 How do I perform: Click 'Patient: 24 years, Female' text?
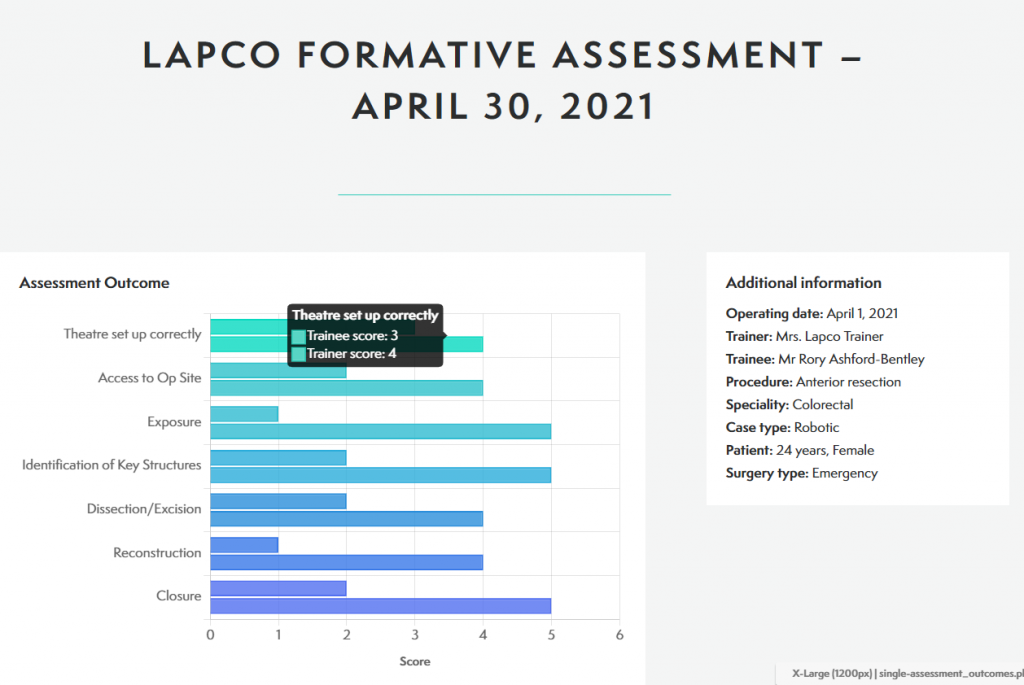800,450
